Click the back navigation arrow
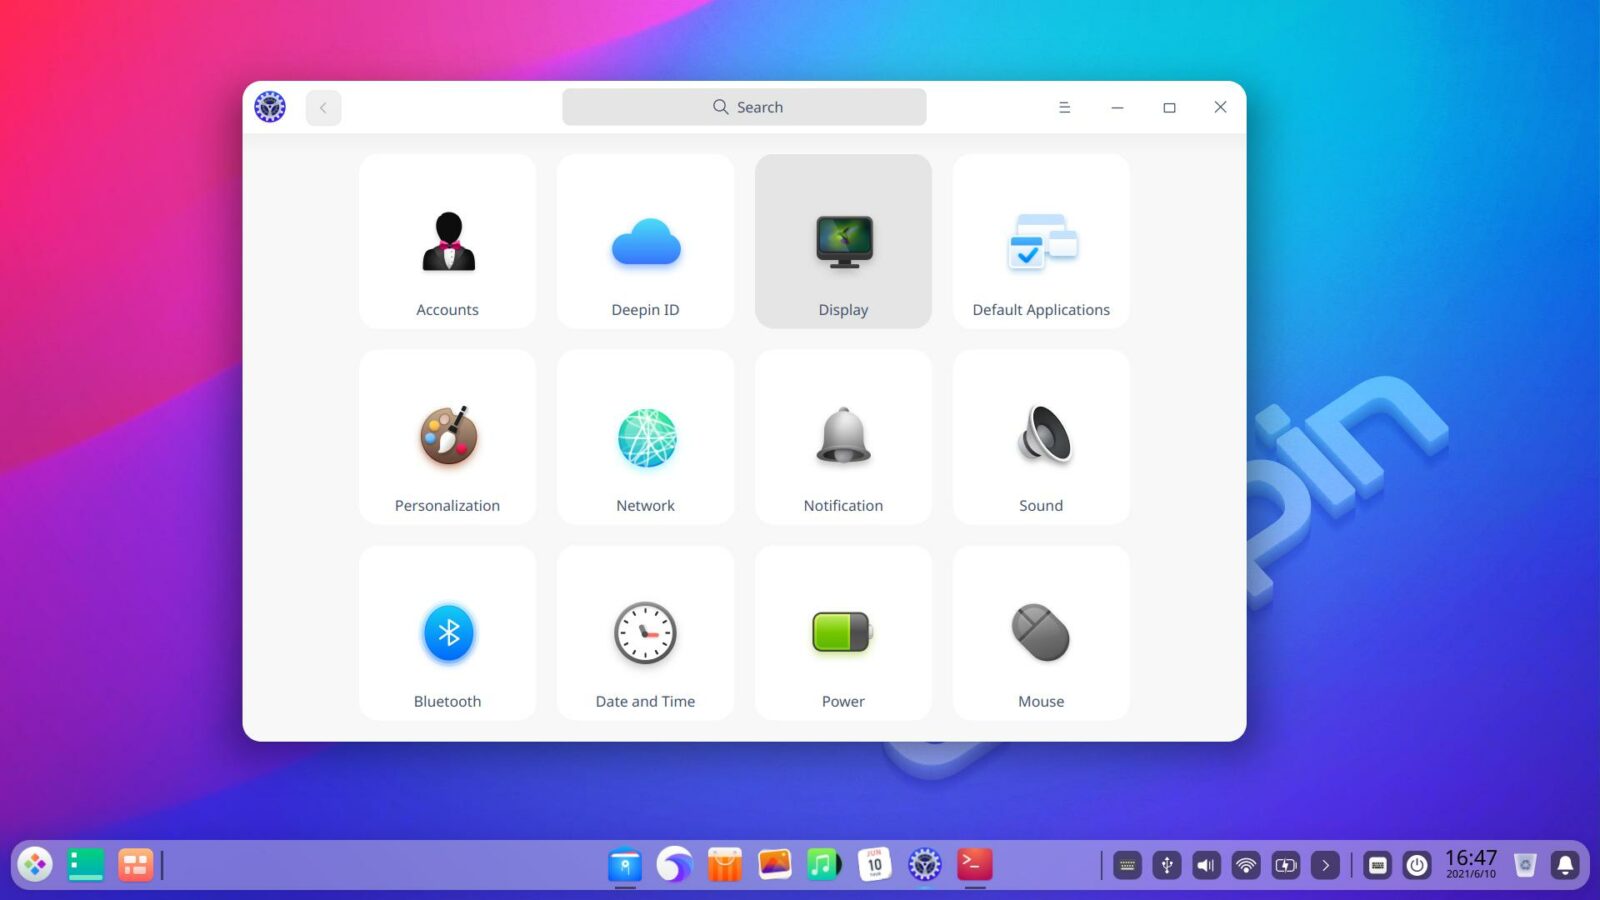 pos(323,107)
